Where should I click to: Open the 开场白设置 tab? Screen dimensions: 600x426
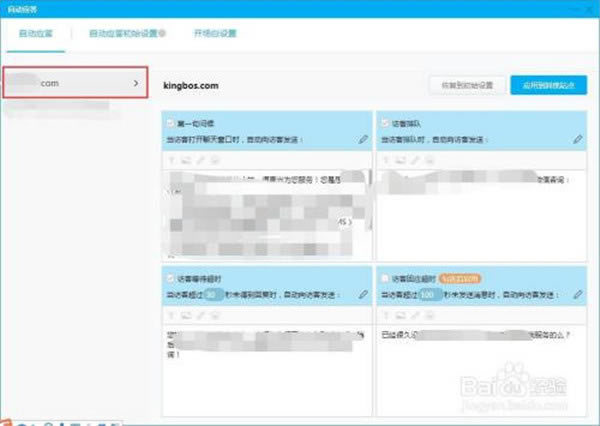[215, 33]
